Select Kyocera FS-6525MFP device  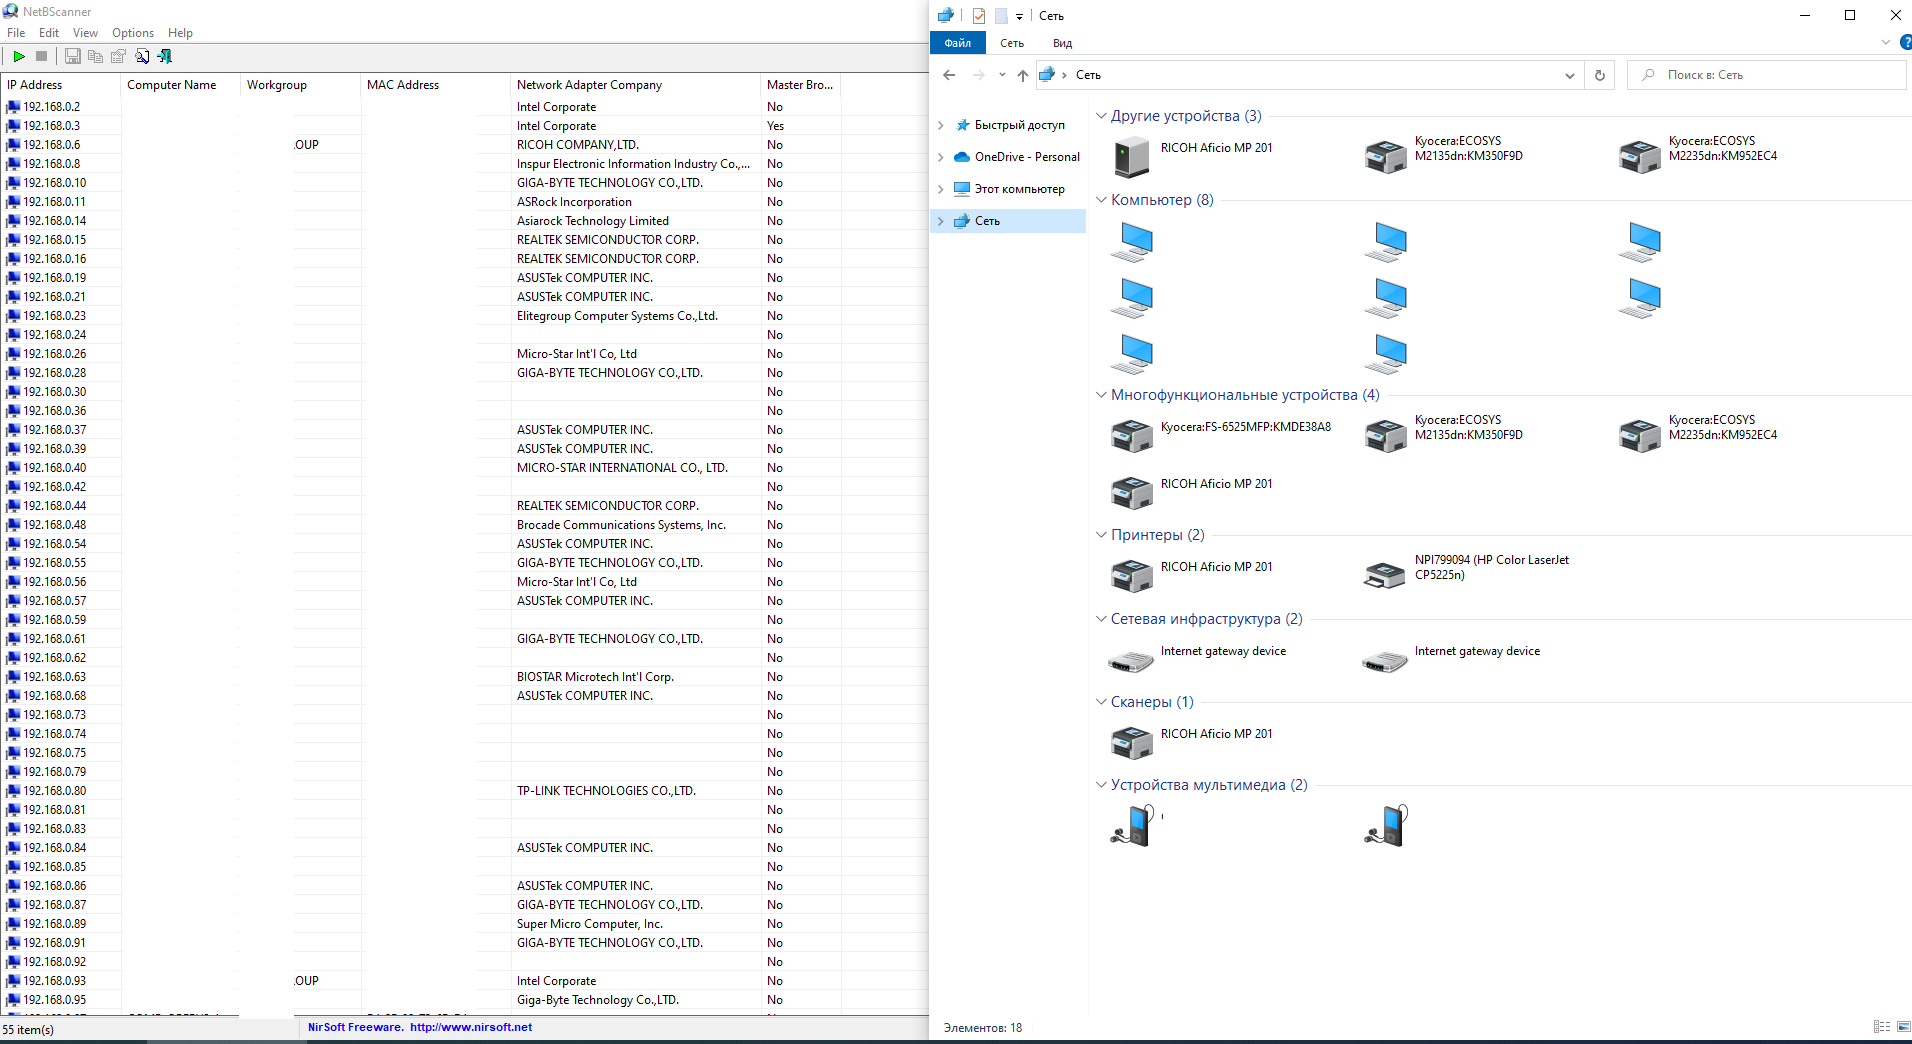click(x=1221, y=436)
